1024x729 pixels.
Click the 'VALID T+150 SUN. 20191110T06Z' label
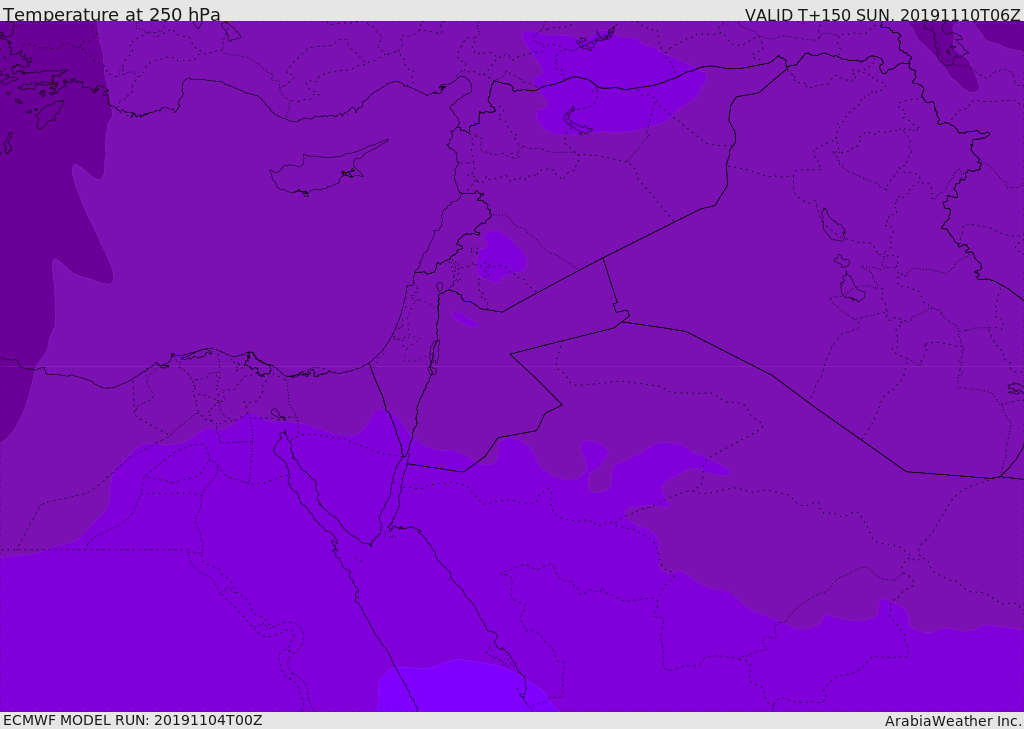click(x=882, y=14)
